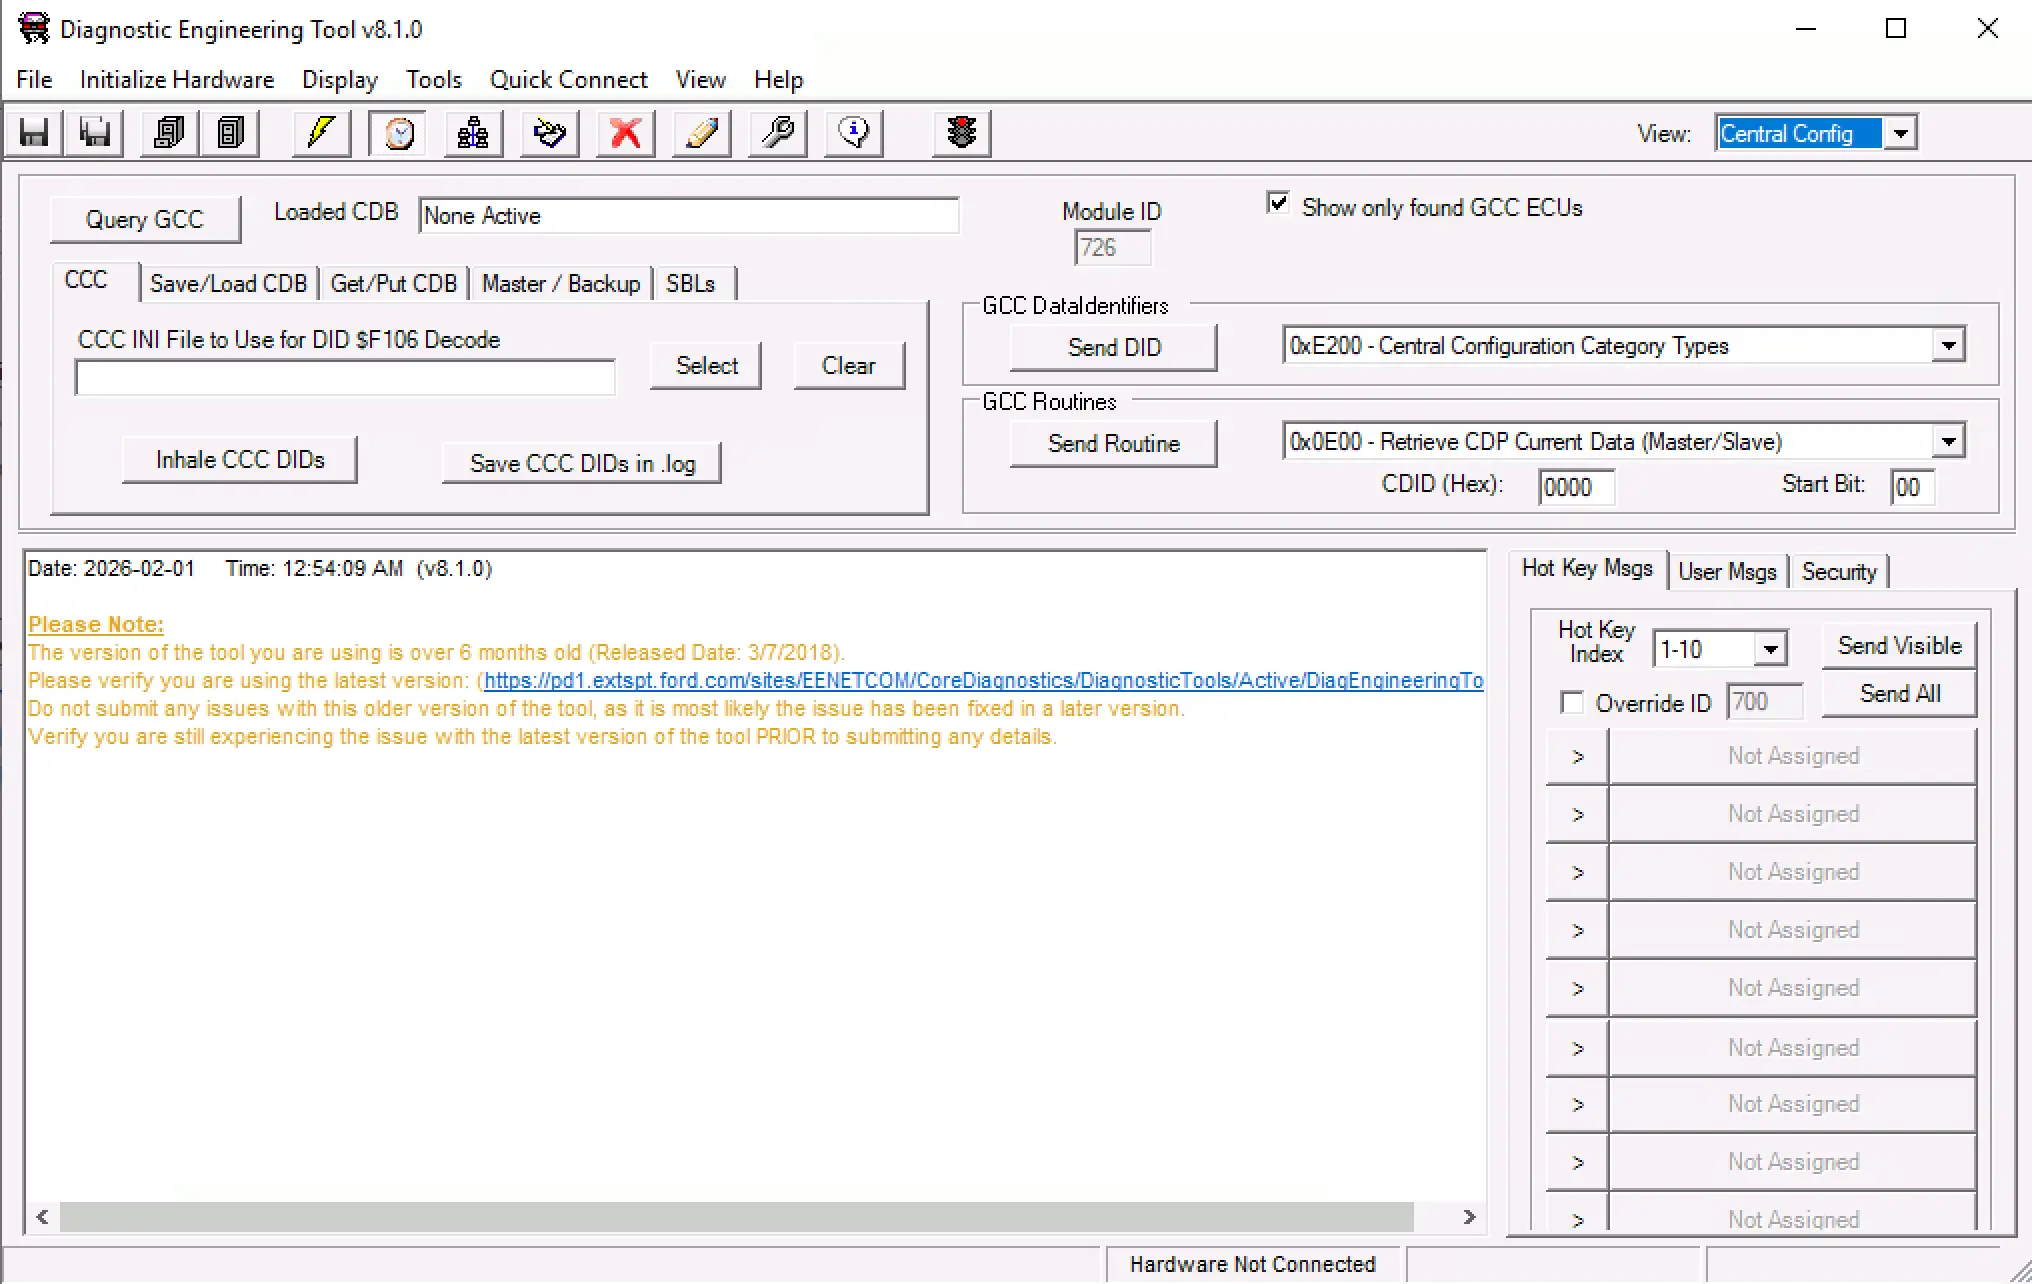The width and height of the screenshot is (2032, 1284).
Task: Expand the Hot Key Index dropdown
Action: pos(1770,649)
